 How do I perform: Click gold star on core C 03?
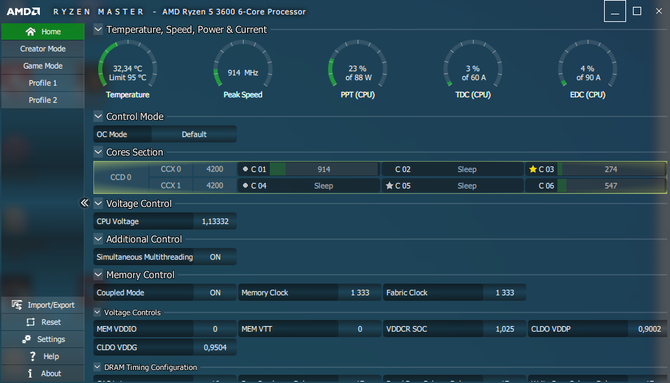point(532,169)
